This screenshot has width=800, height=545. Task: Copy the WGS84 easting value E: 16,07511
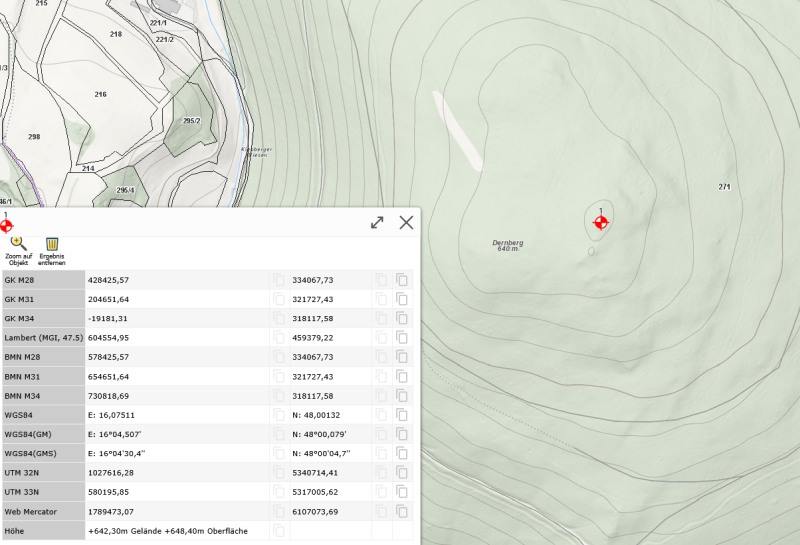pos(279,415)
